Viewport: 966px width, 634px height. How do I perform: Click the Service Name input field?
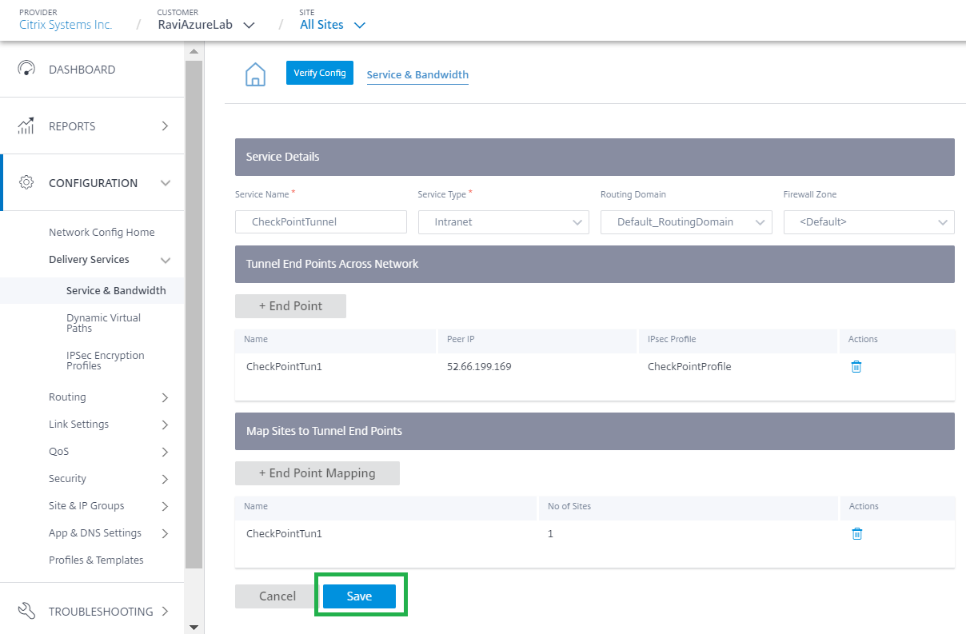320,222
